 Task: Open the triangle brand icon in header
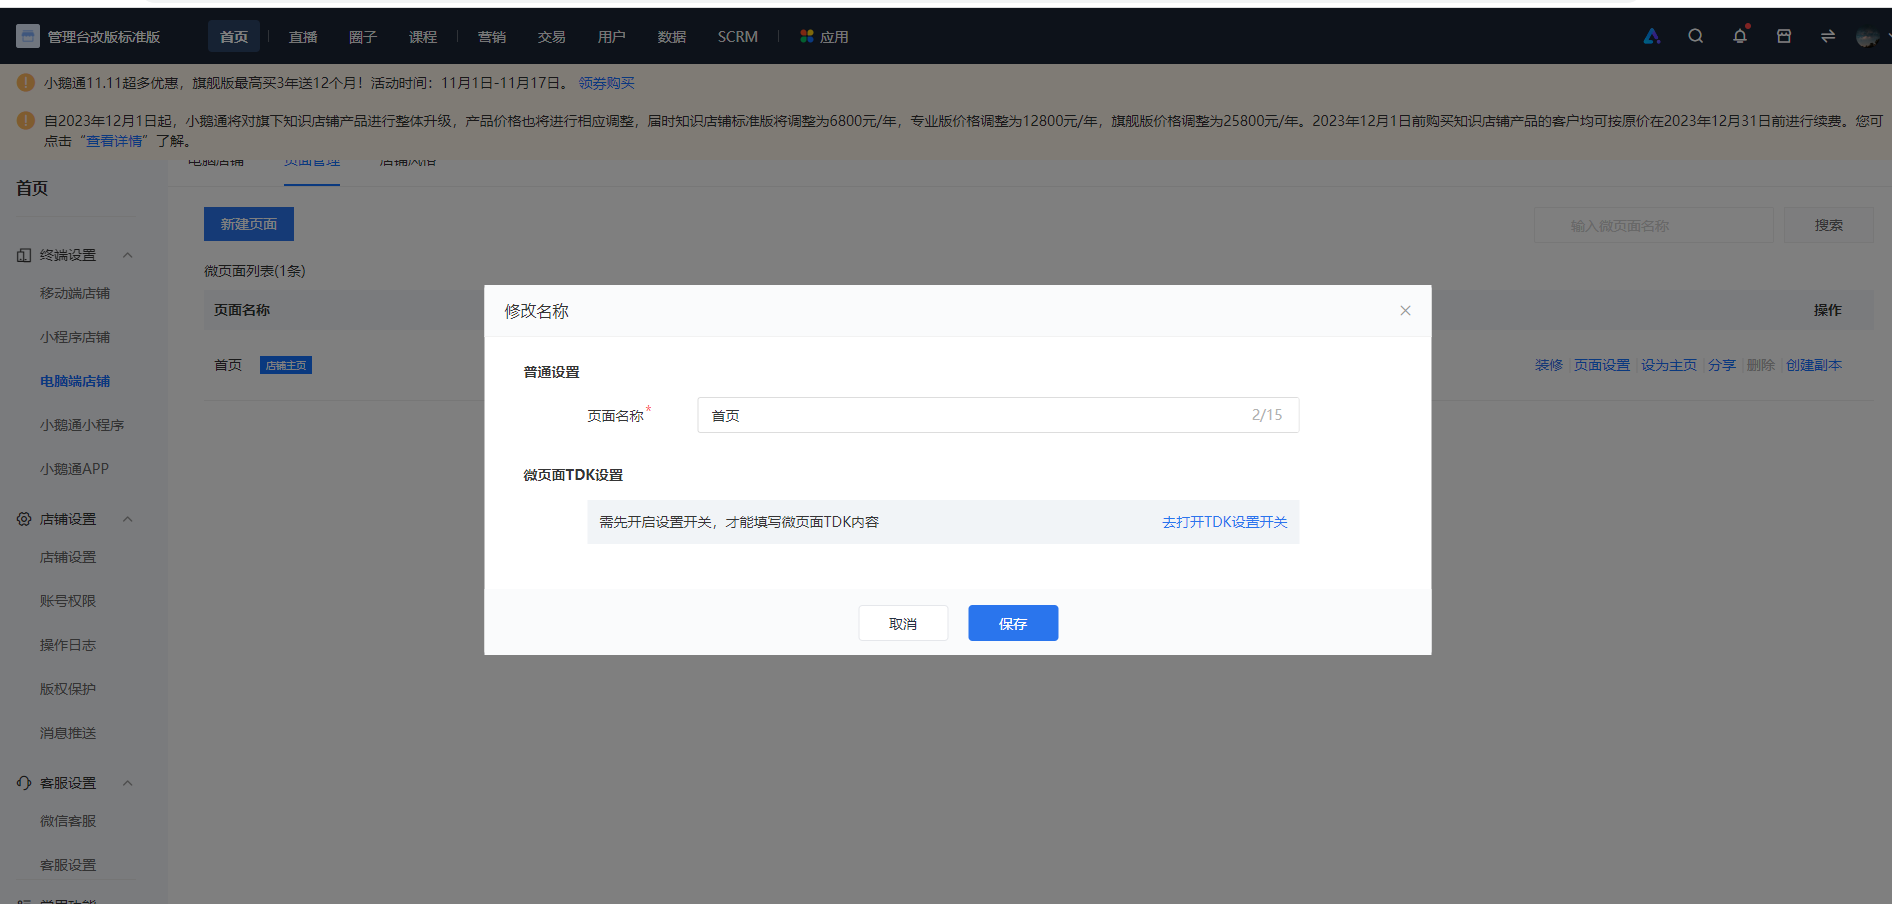[x=1652, y=36]
